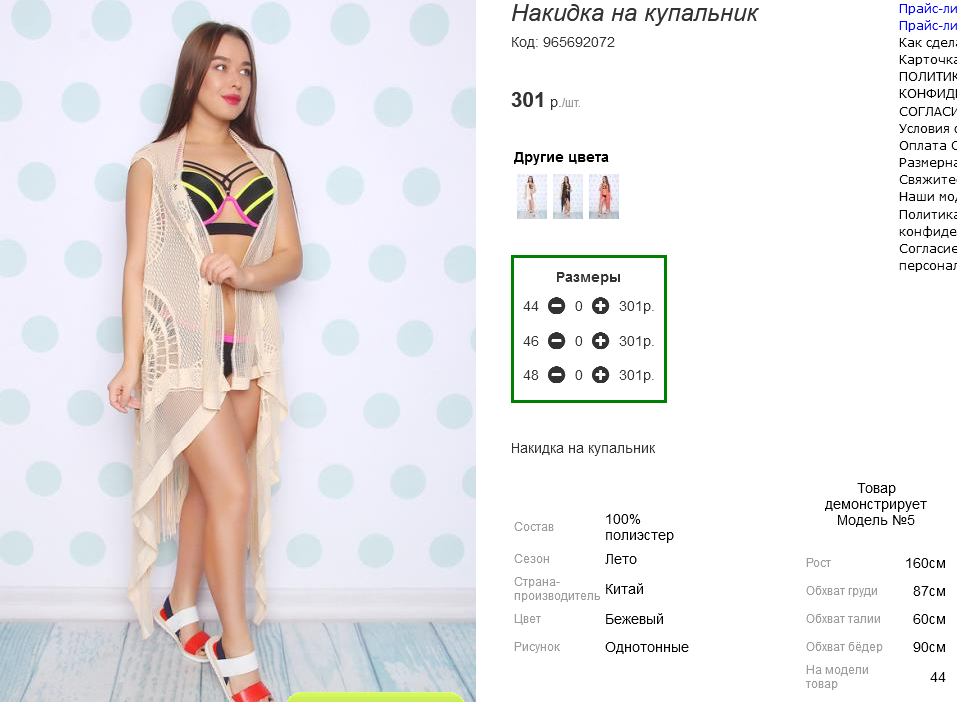Open the 'Наши мод…' models link
The image size is (957, 702).
click(x=928, y=197)
